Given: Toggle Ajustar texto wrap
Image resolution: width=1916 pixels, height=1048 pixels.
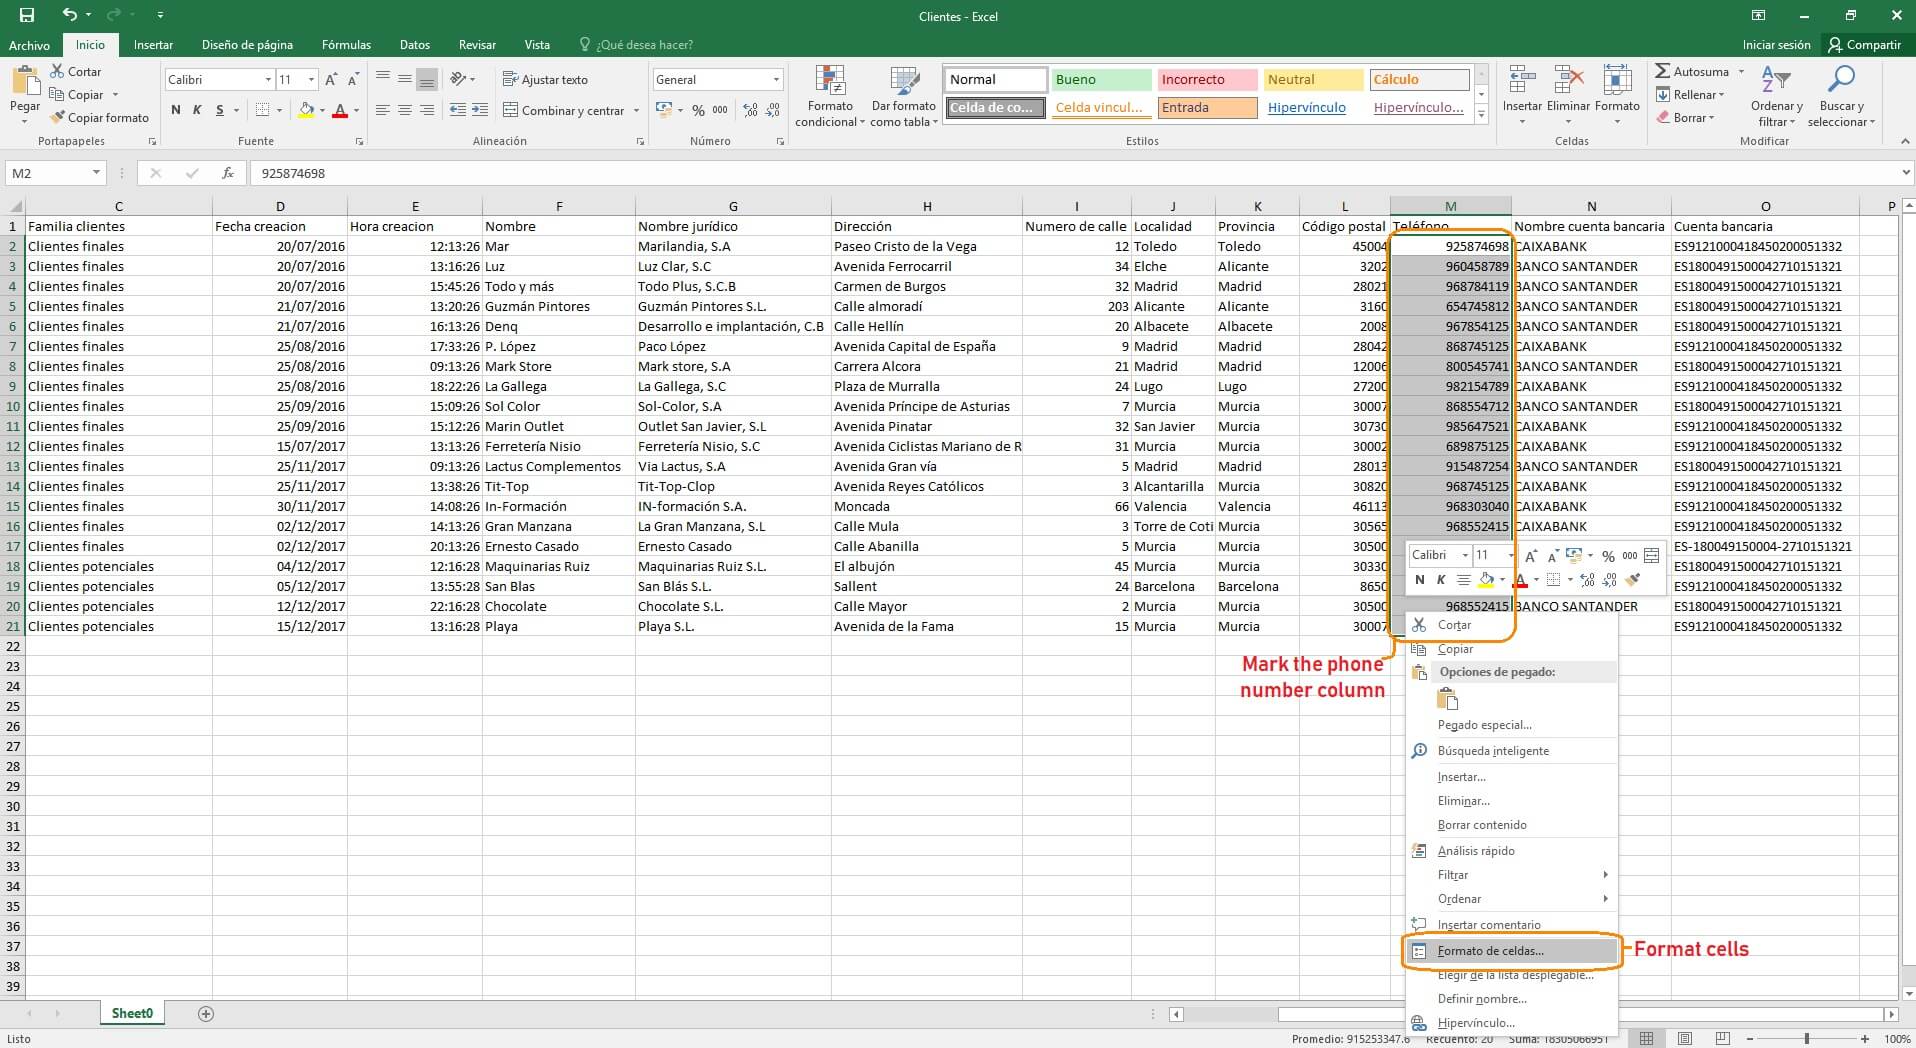Looking at the screenshot, I should [x=545, y=79].
